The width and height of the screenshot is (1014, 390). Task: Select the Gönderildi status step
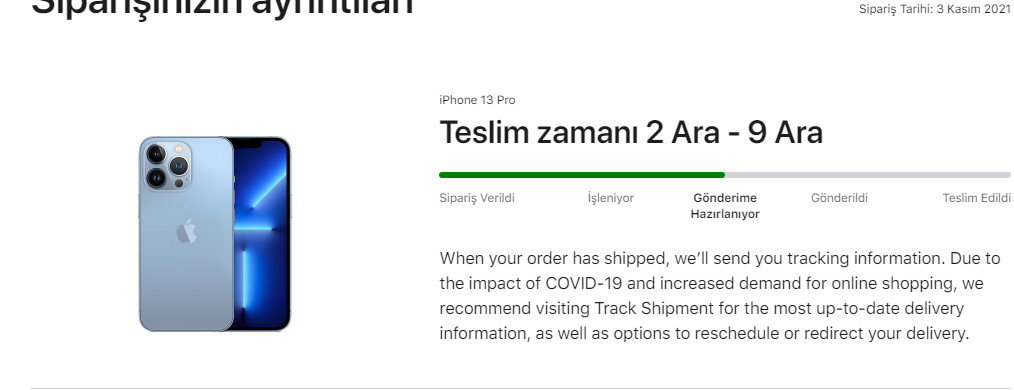click(x=839, y=198)
